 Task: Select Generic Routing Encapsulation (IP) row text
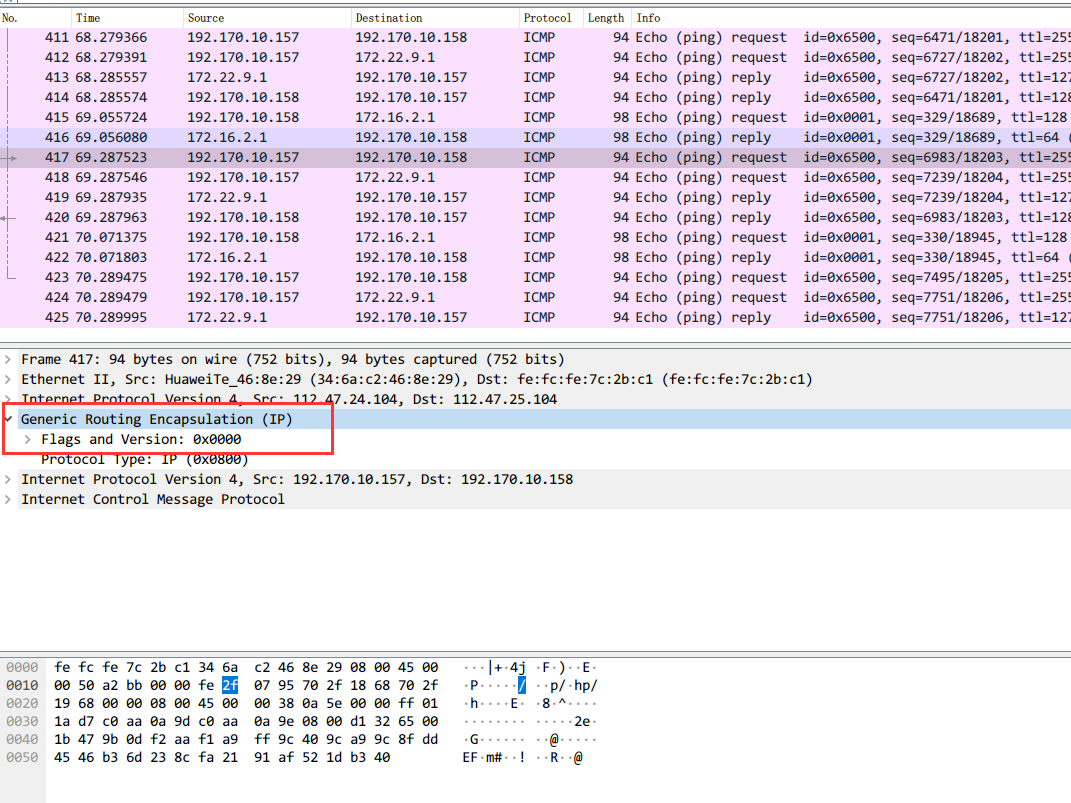click(x=156, y=419)
